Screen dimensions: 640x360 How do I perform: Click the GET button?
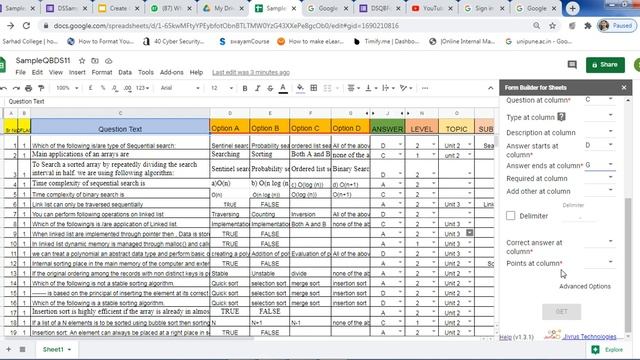click(561, 311)
